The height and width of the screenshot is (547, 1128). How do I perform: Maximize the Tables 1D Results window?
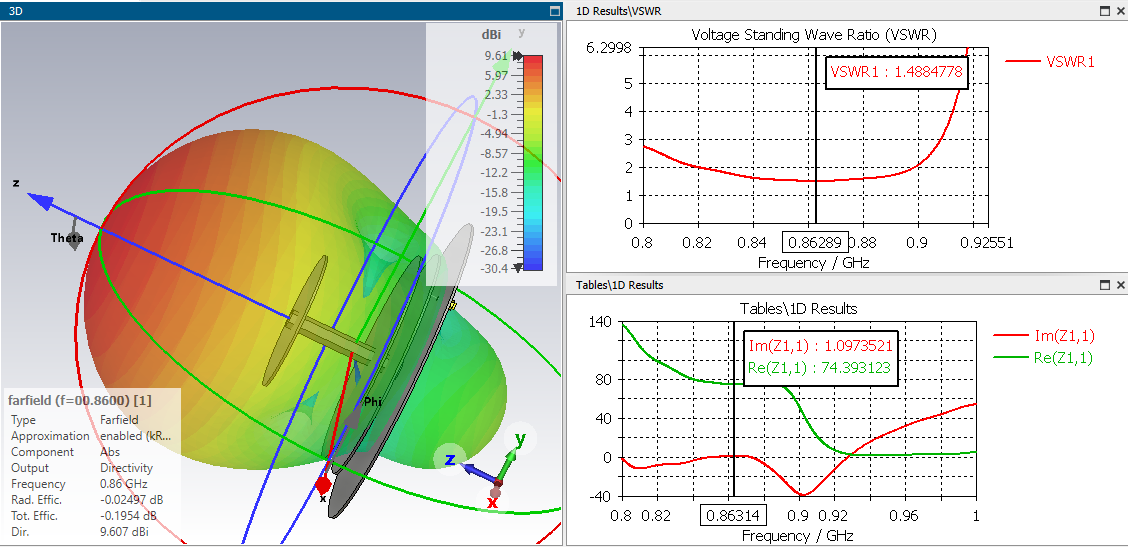(1106, 285)
